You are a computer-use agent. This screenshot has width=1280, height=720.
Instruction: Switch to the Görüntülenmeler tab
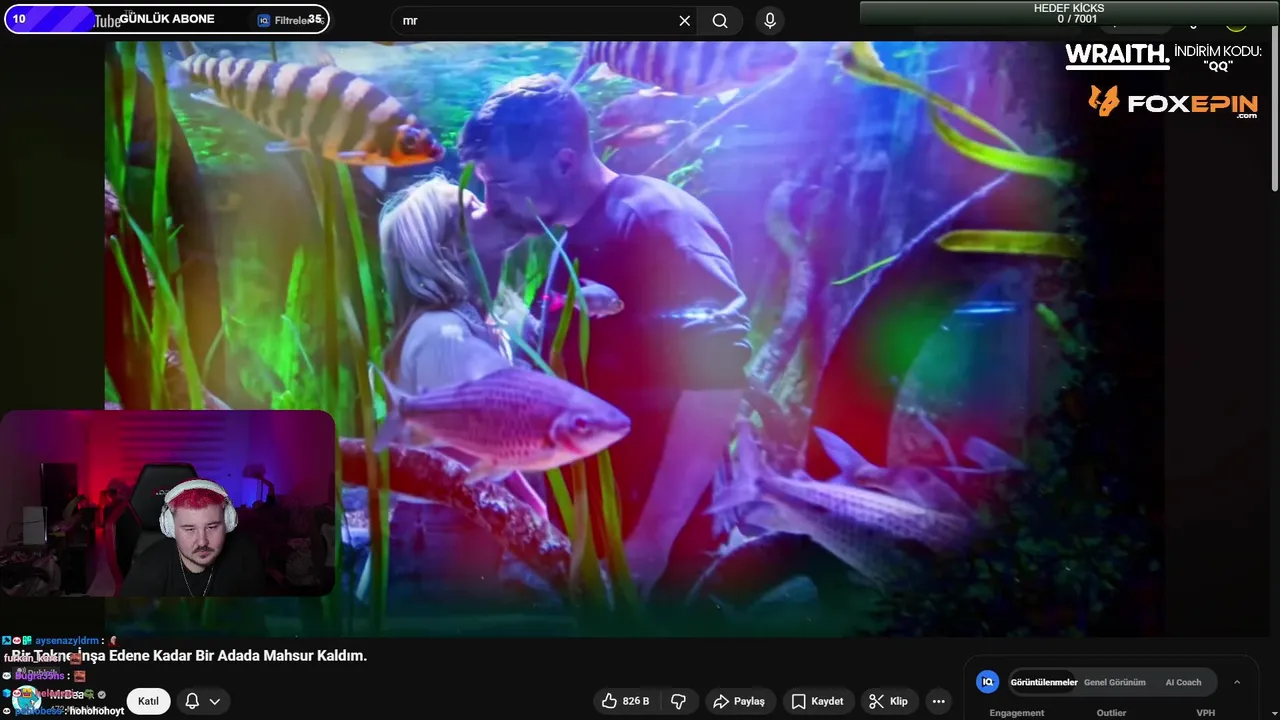coord(1043,682)
